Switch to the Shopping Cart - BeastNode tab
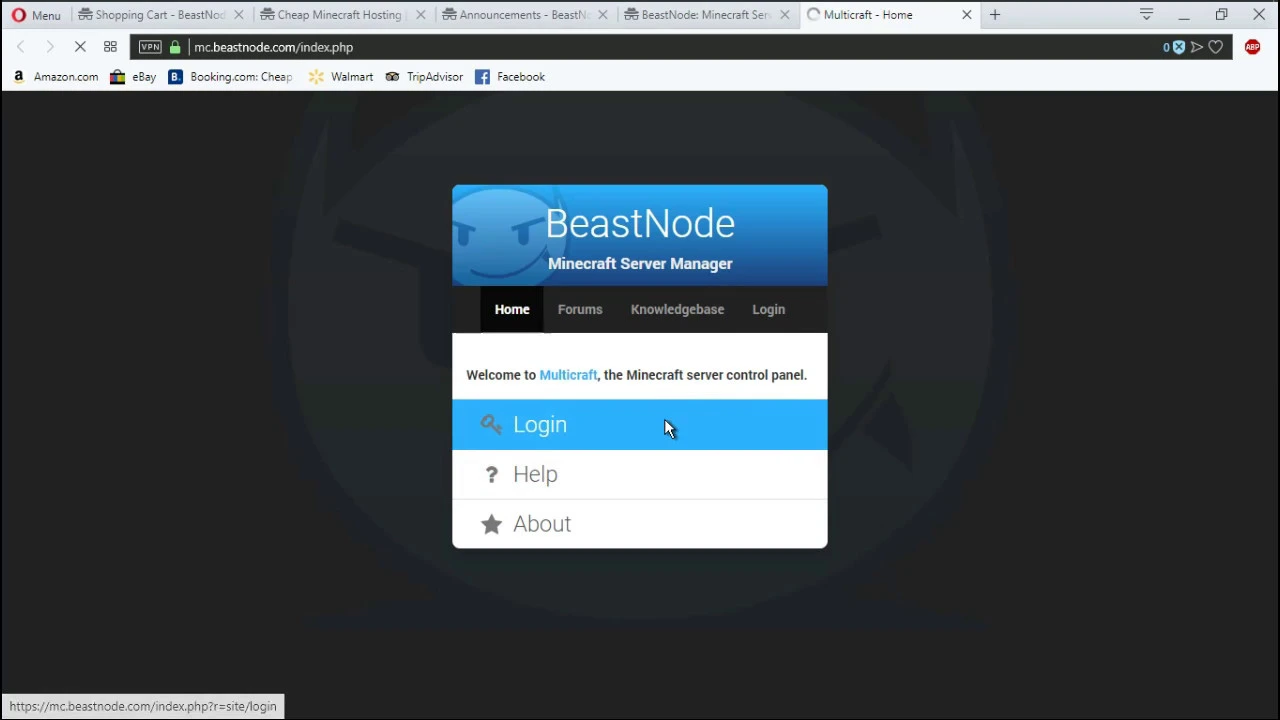 pos(160,15)
